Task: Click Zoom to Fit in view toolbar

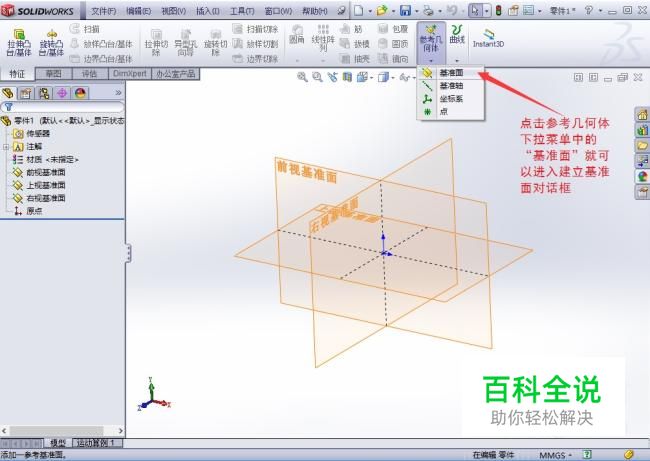Action: tap(302, 77)
